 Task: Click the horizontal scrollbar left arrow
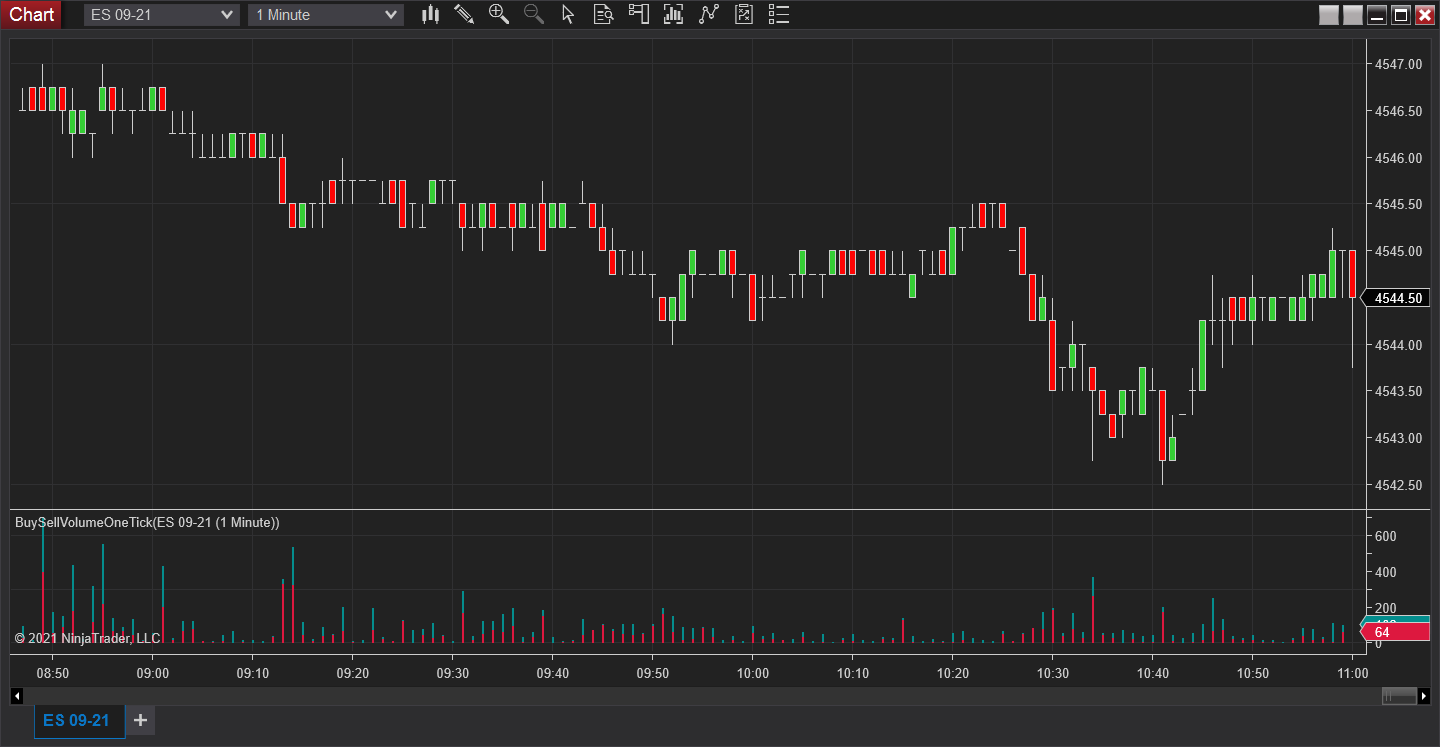[x=16, y=696]
